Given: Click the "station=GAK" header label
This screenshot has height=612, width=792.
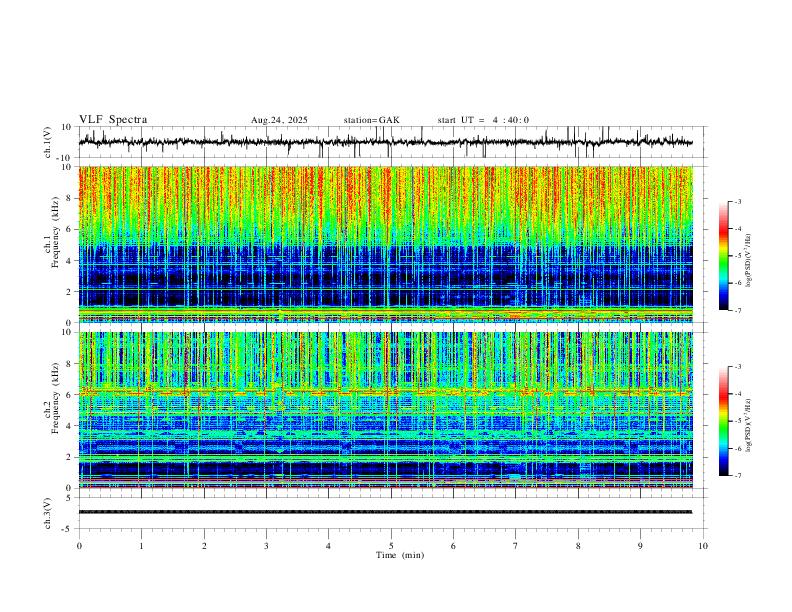Looking at the screenshot, I should tap(371, 120).
